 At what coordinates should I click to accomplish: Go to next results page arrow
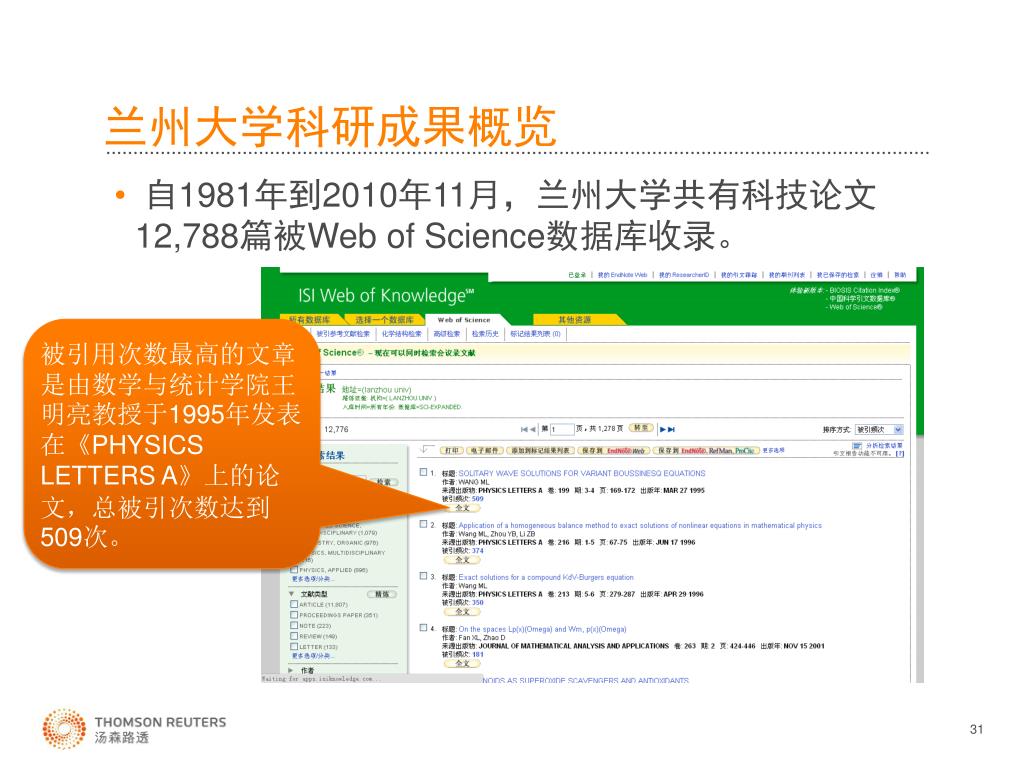point(663,430)
